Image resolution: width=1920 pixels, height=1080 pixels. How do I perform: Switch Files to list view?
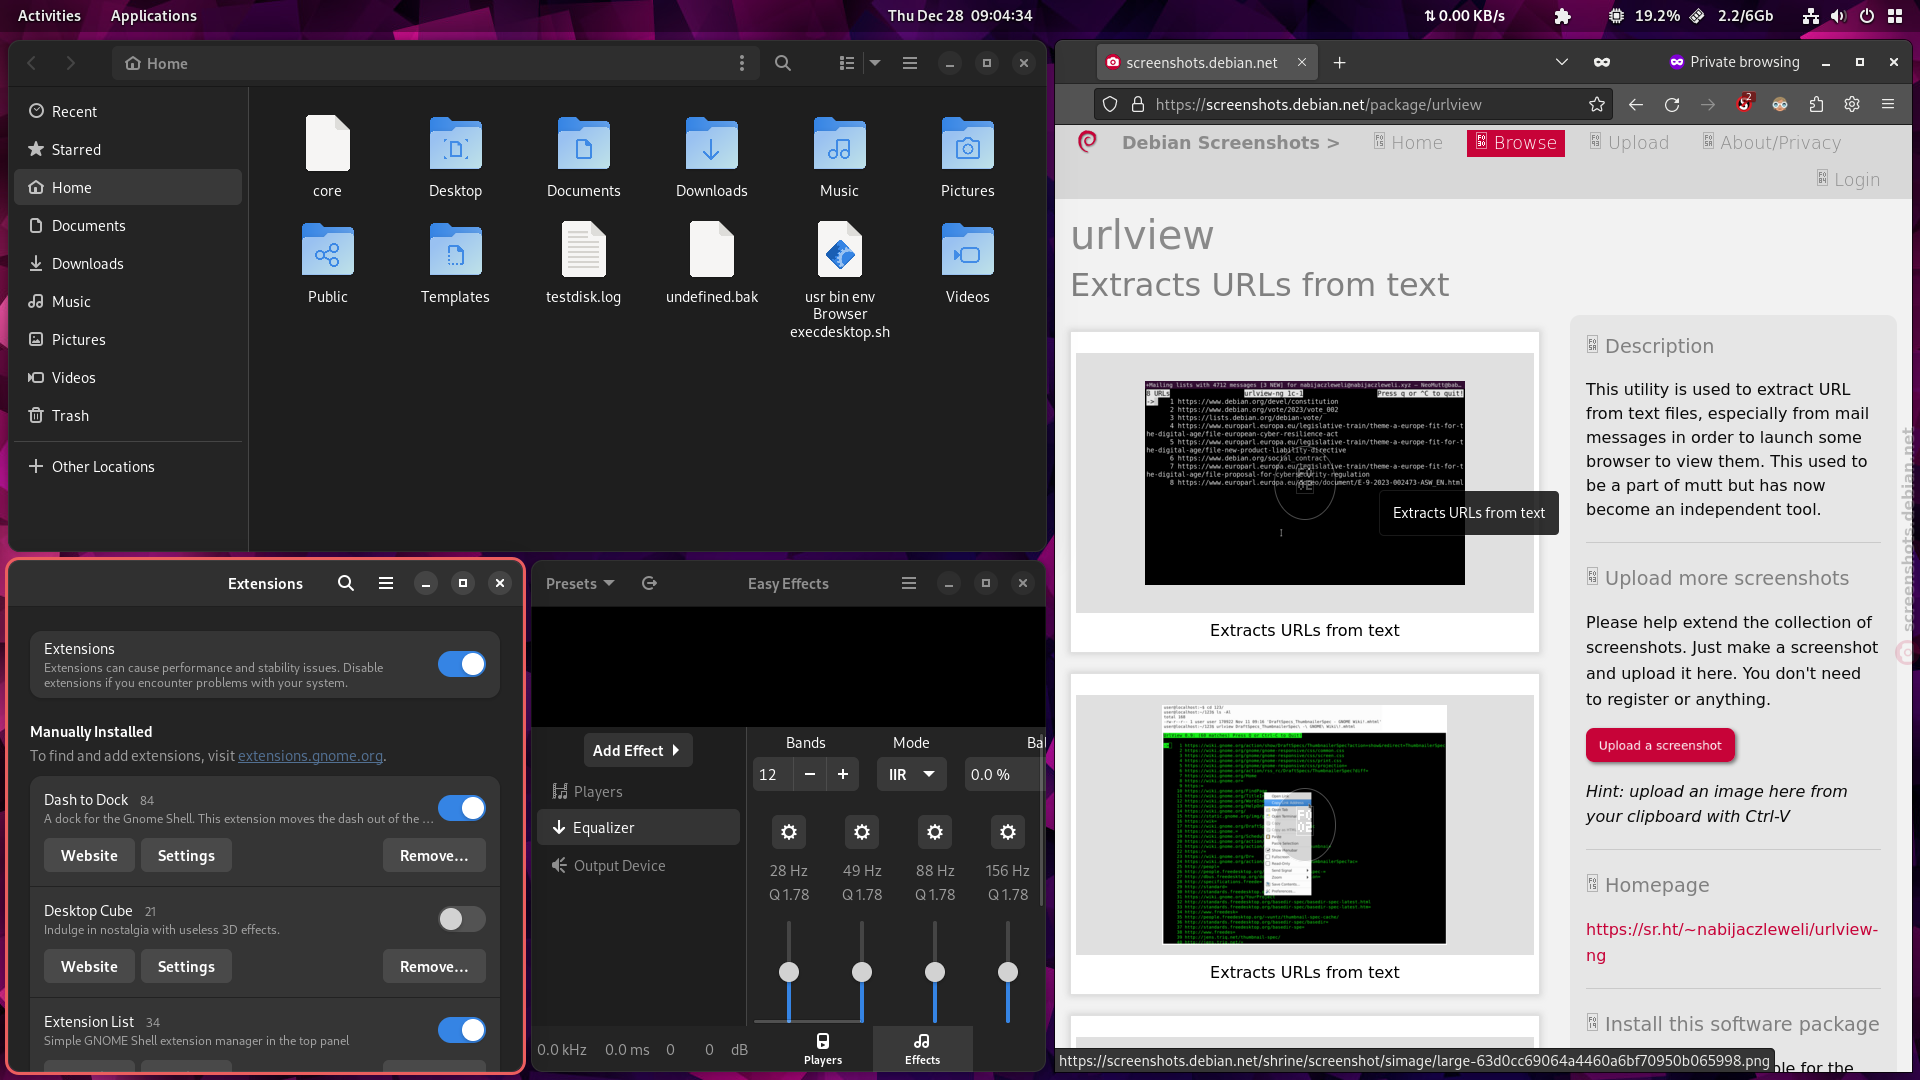846,63
